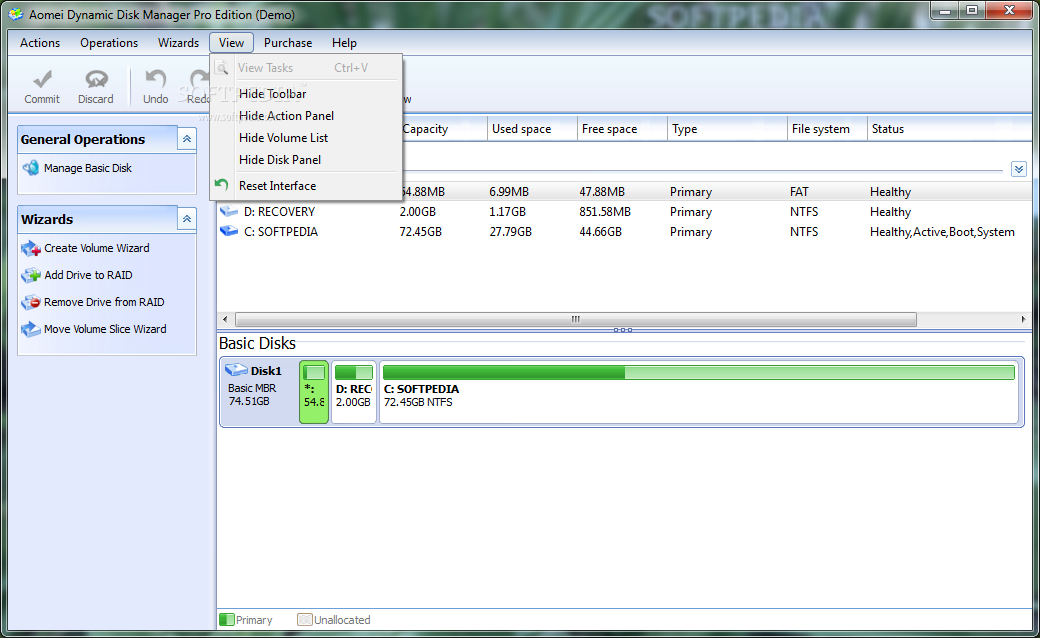Close the open View menu

tap(231, 42)
